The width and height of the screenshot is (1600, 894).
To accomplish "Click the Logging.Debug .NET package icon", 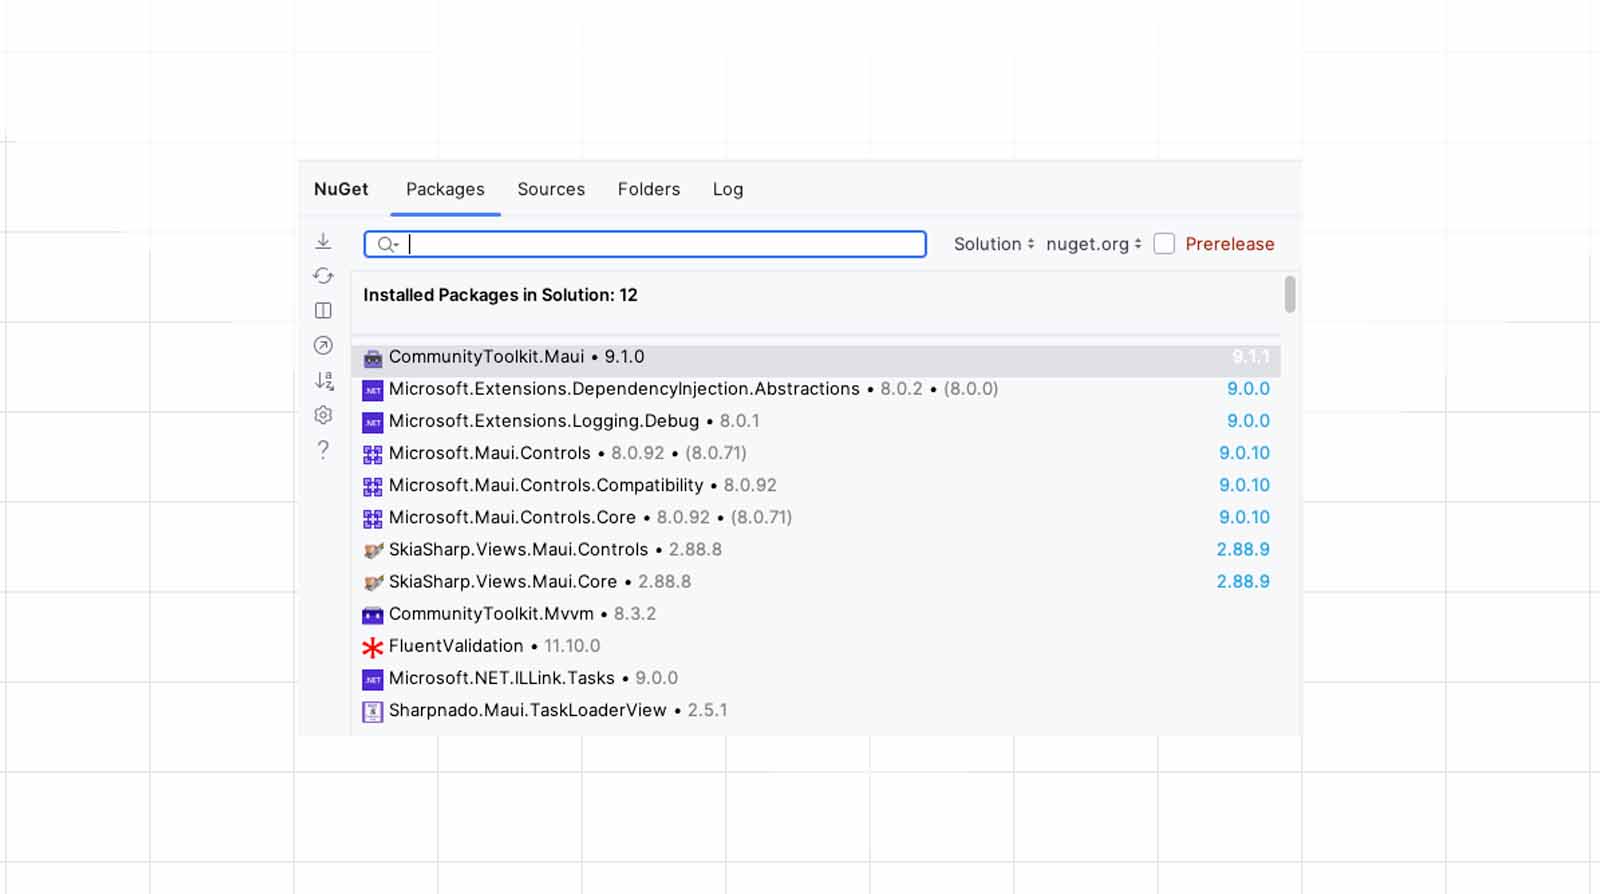I will (373, 422).
